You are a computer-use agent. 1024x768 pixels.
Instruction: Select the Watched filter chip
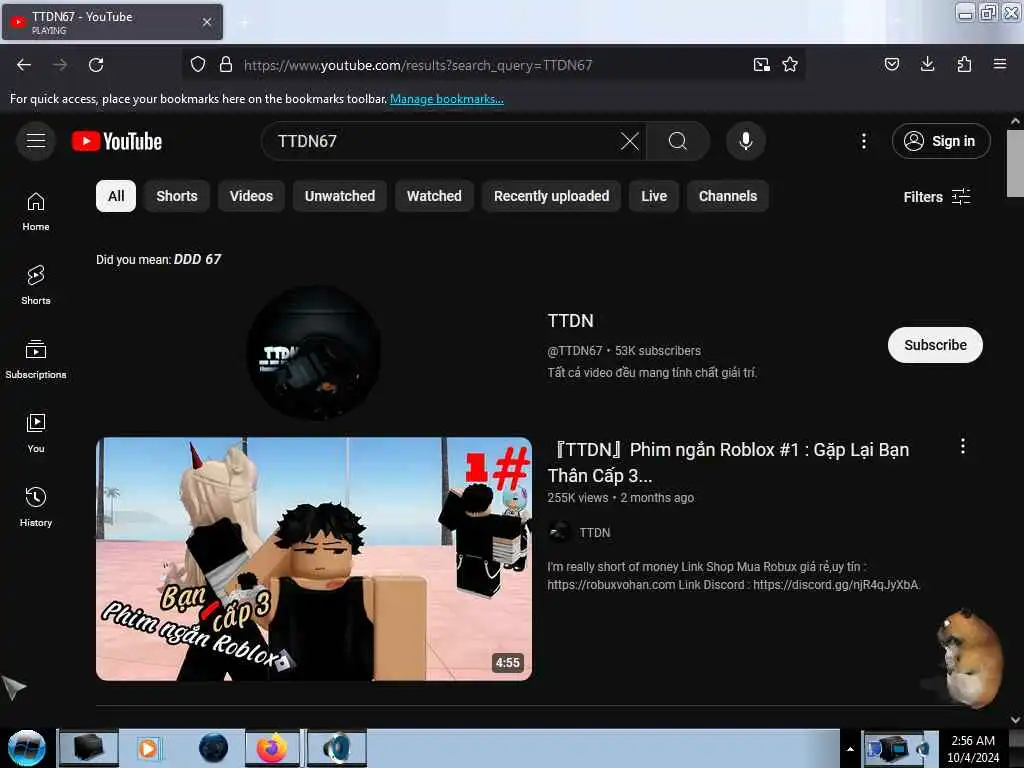(434, 196)
